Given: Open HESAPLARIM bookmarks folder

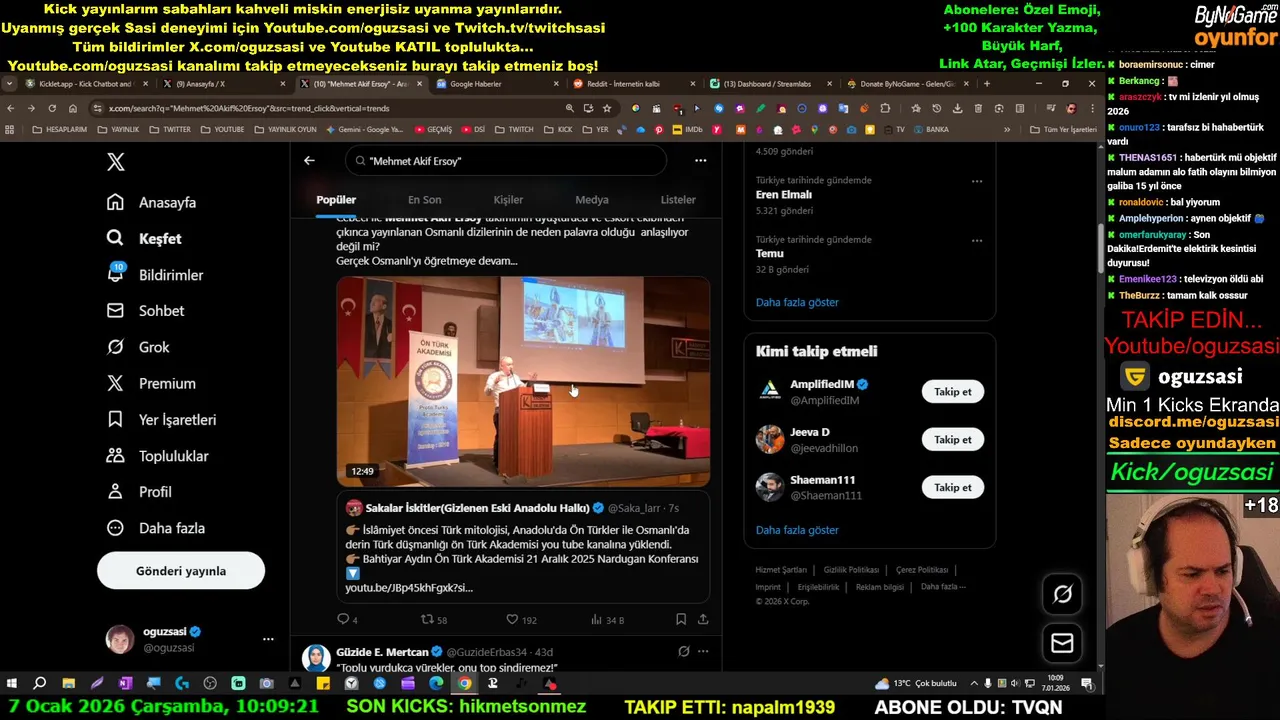Looking at the screenshot, I should pyautogui.click(x=60, y=129).
